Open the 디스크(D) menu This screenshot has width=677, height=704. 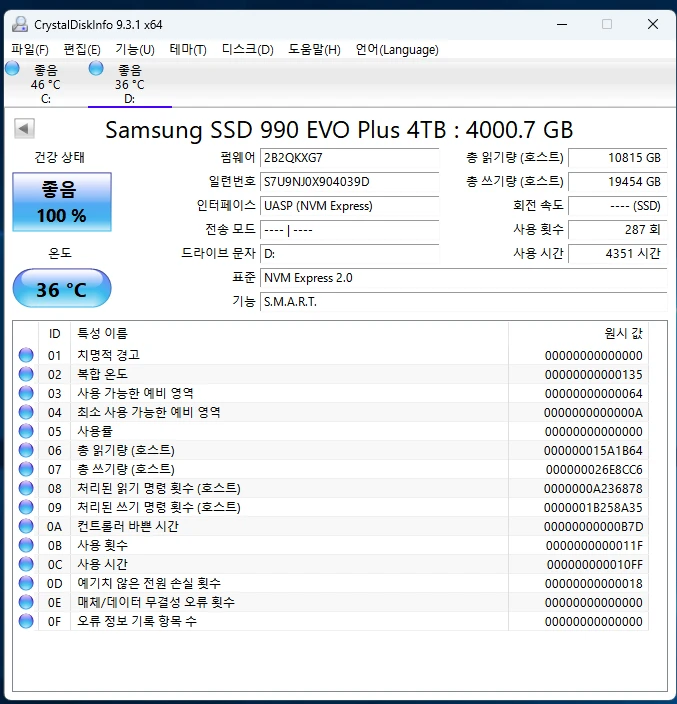click(247, 49)
